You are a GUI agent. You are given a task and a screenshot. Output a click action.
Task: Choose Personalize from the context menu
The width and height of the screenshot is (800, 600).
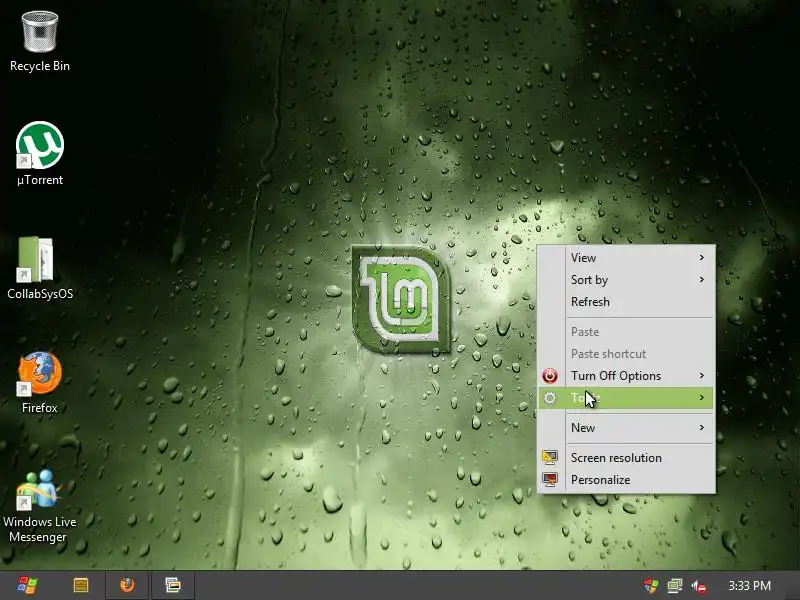click(x=627, y=480)
